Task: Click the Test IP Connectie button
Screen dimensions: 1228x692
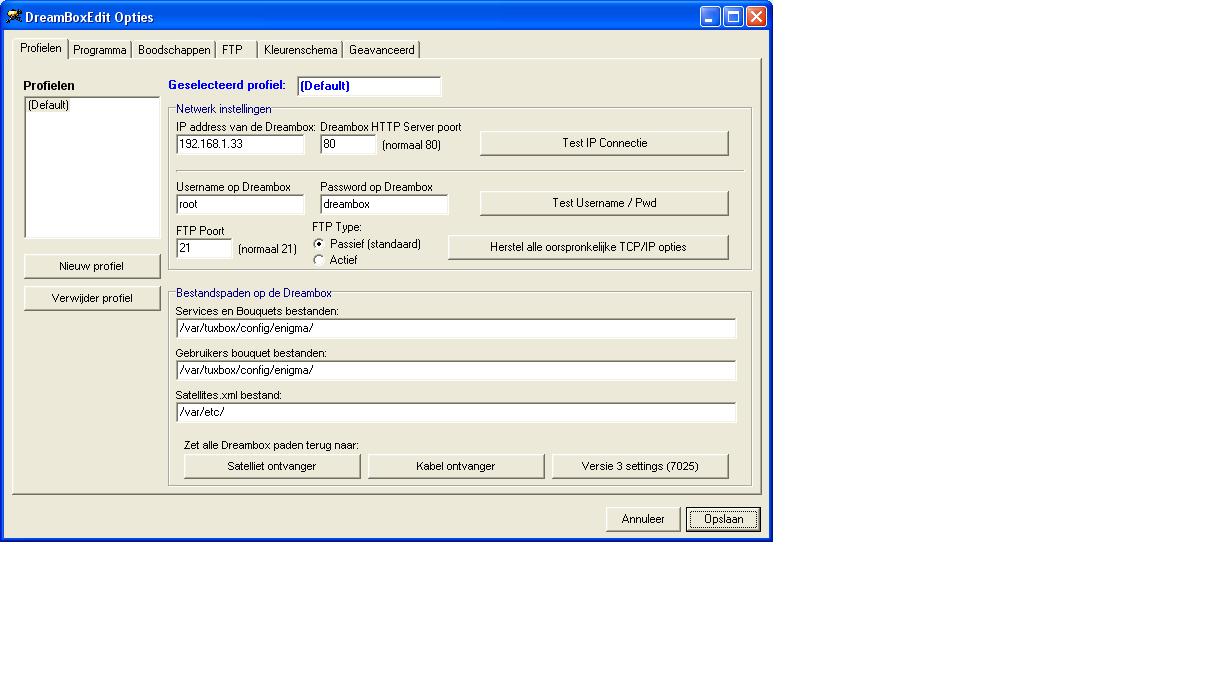Action: tap(604, 143)
